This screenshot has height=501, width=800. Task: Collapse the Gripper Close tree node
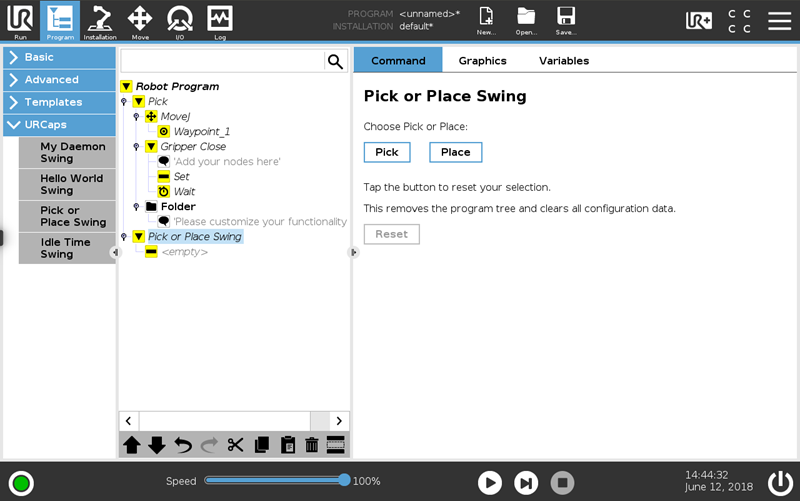tap(151, 147)
